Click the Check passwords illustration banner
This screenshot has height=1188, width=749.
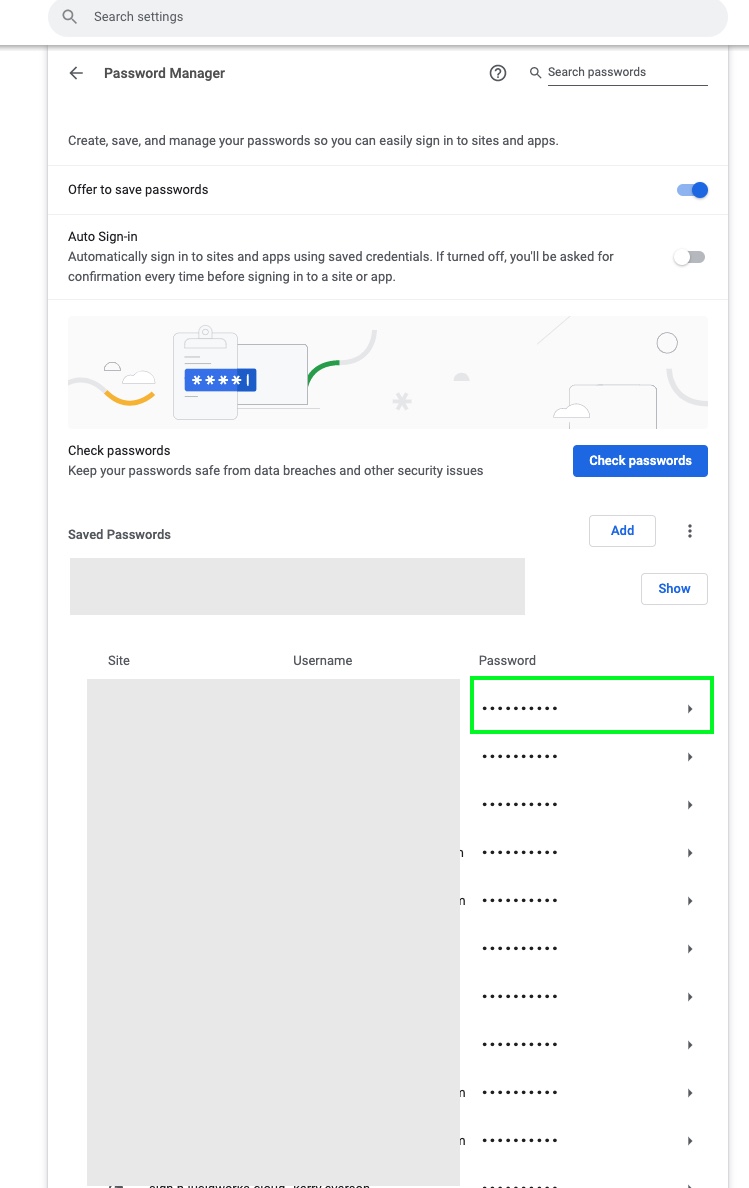pos(387,372)
